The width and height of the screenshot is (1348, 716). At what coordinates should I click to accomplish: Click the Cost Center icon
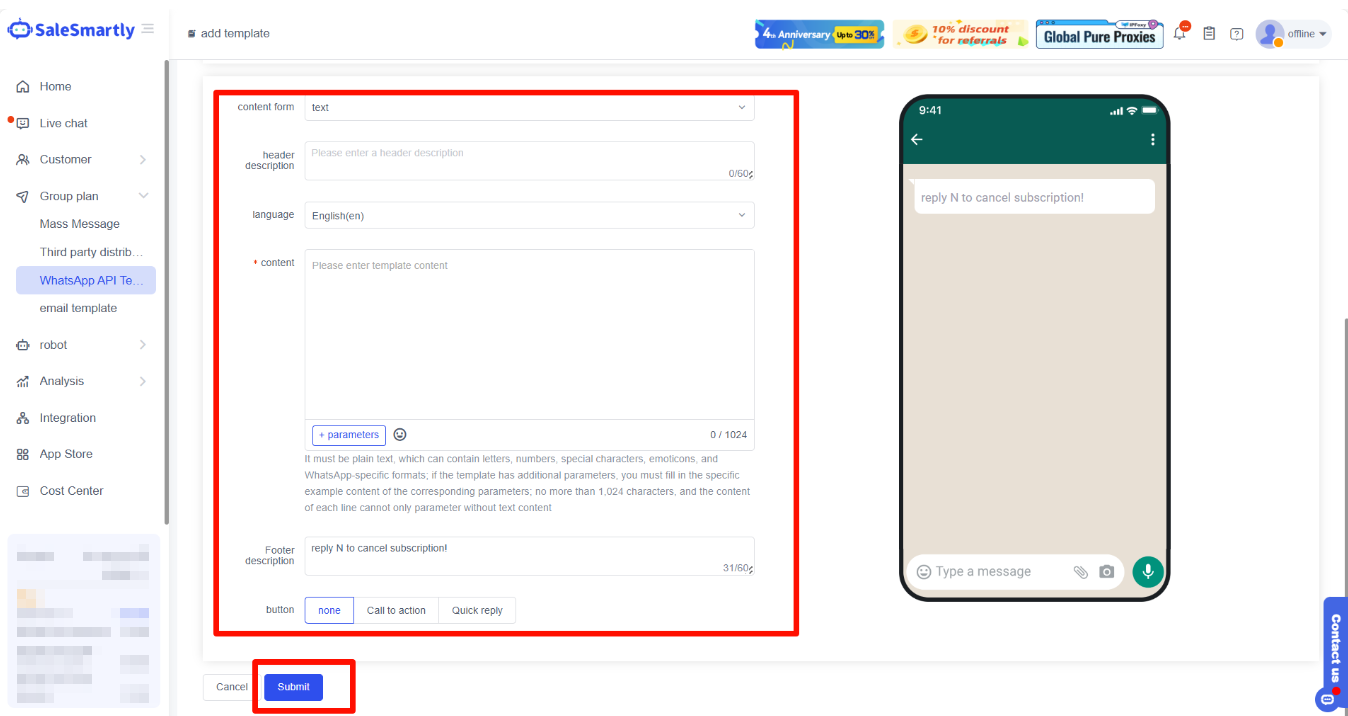click(x=23, y=491)
